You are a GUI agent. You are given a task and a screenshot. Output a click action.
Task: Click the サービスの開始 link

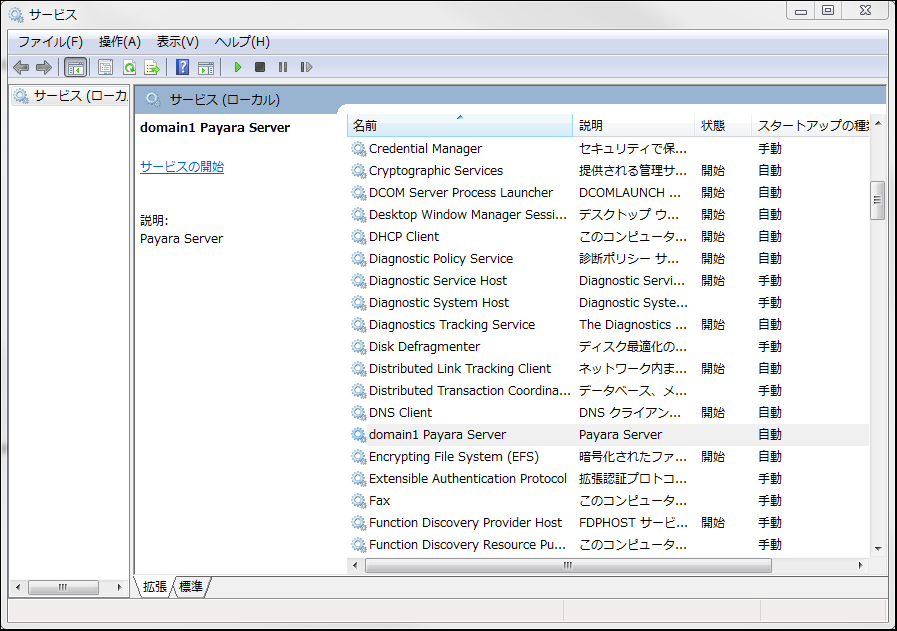(x=182, y=167)
